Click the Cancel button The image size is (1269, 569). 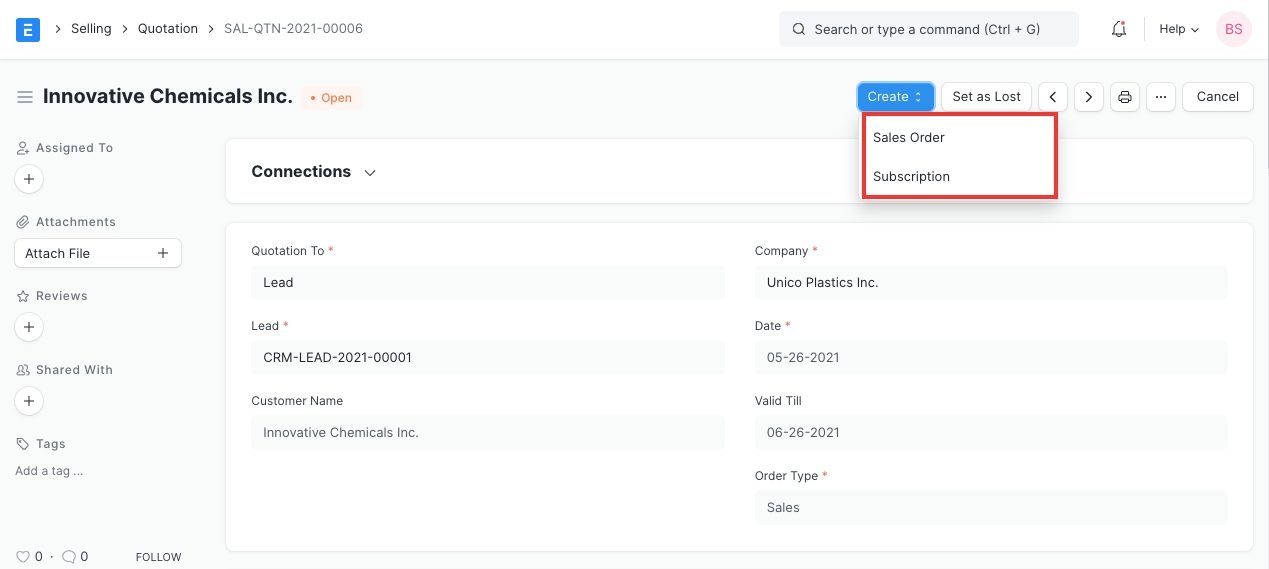click(1217, 97)
